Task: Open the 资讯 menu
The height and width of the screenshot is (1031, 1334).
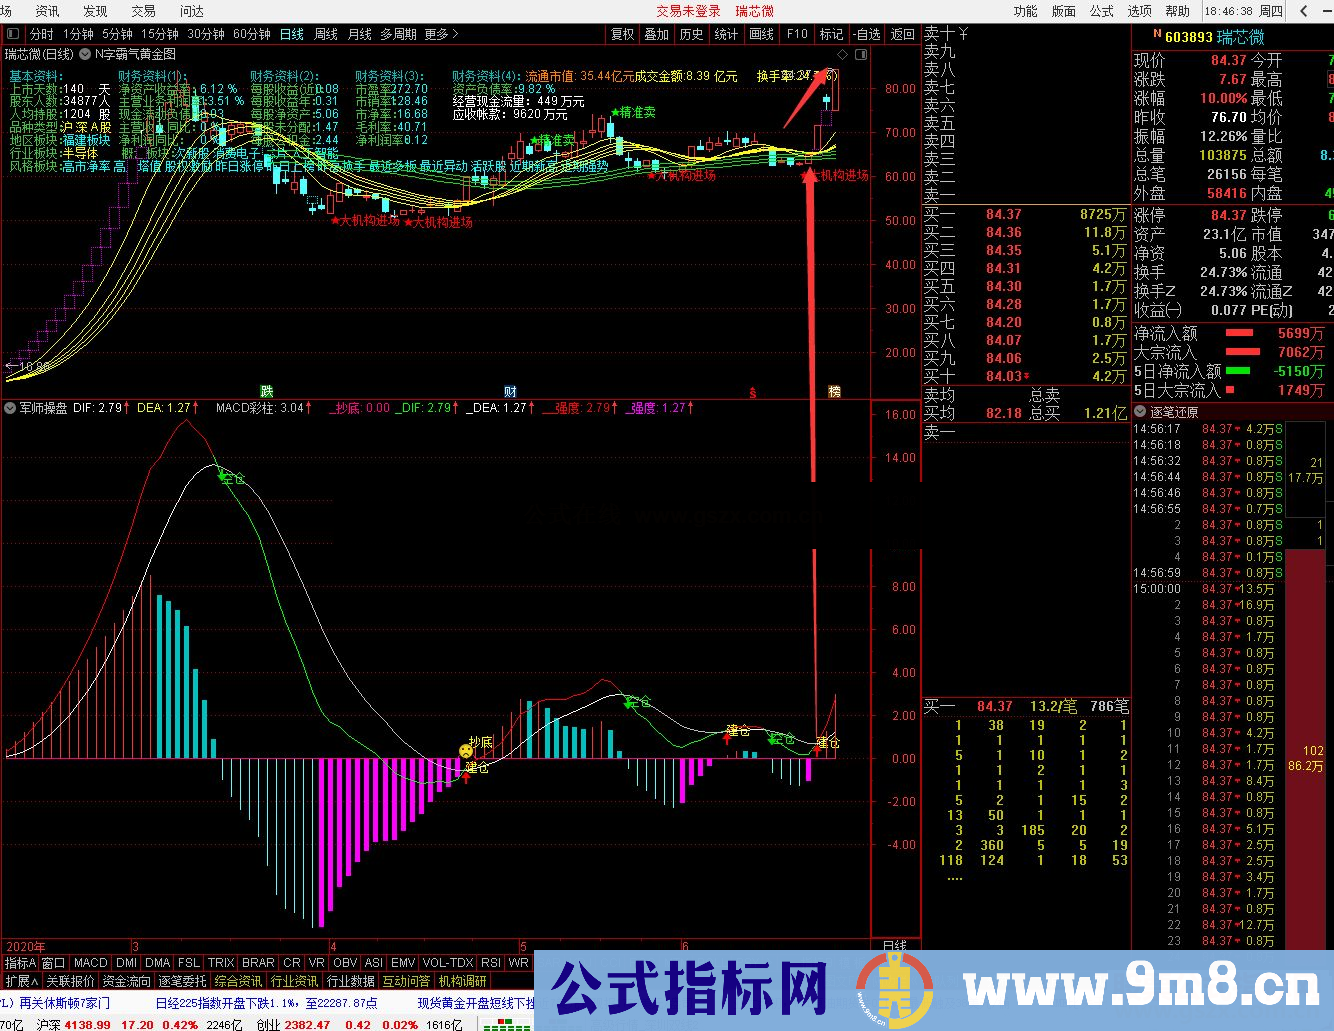Action: [47, 11]
